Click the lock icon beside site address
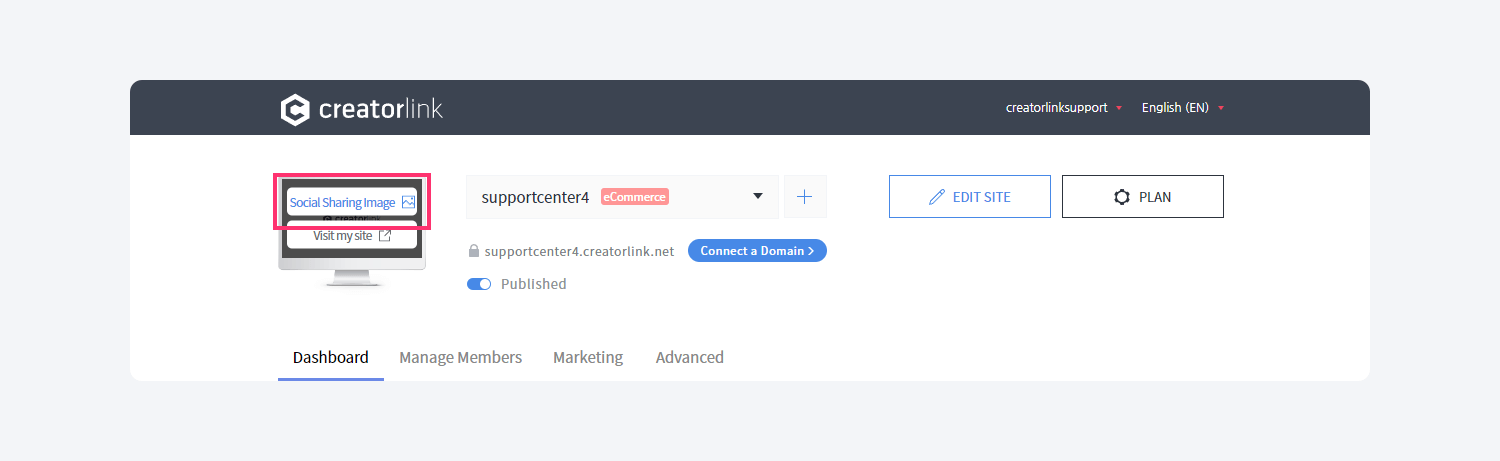The width and height of the screenshot is (1500, 461). click(474, 251)
